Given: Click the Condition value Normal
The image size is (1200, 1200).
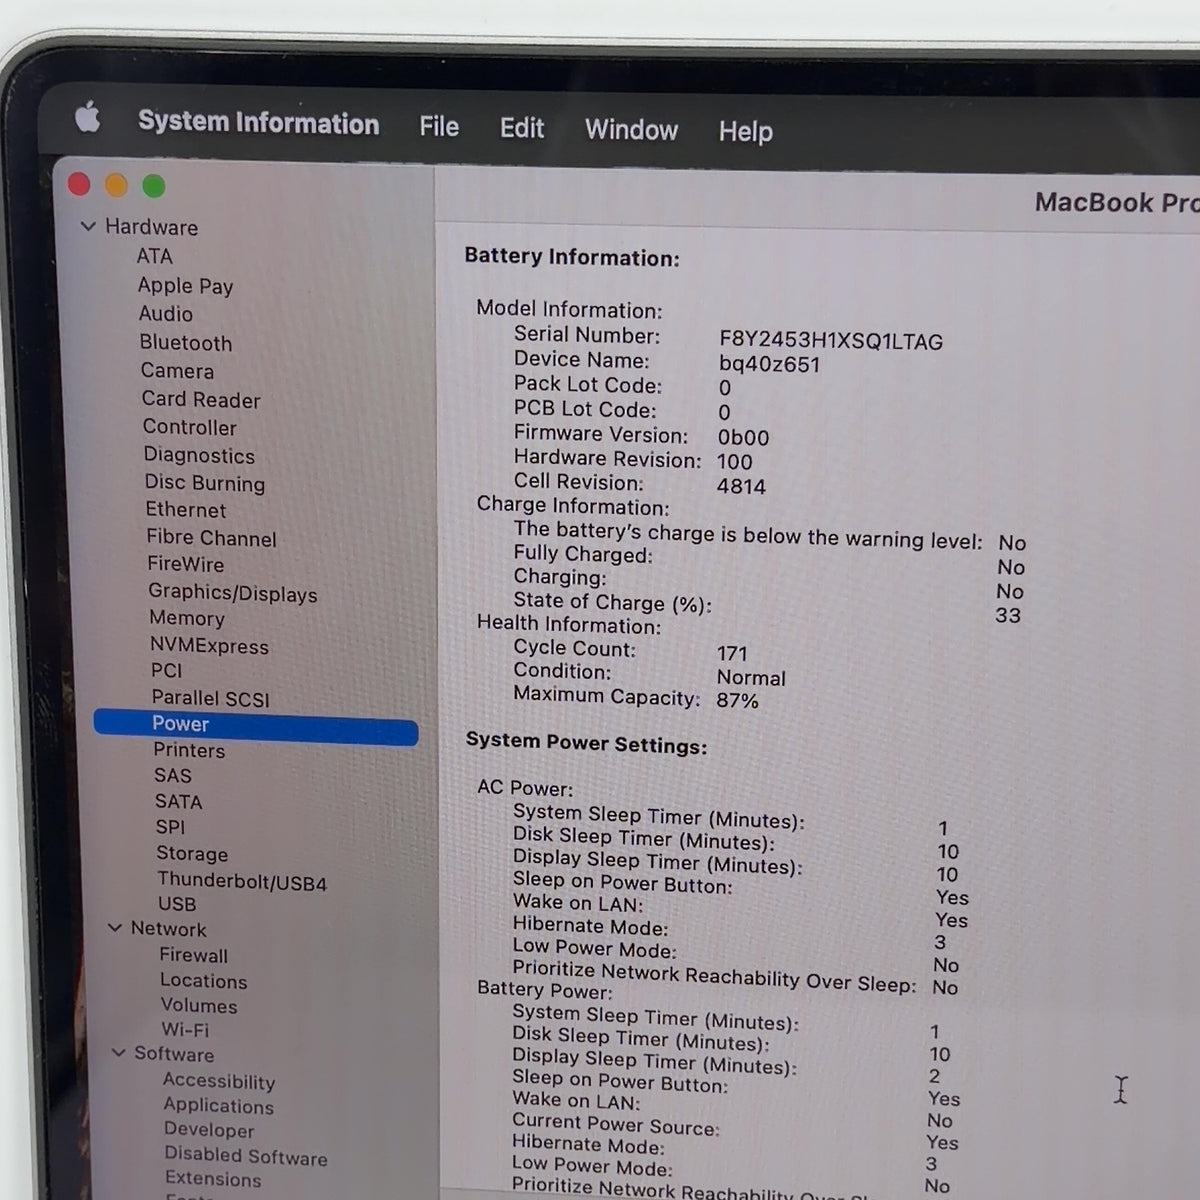Looking at the screenshot, I should coord(751,678).
